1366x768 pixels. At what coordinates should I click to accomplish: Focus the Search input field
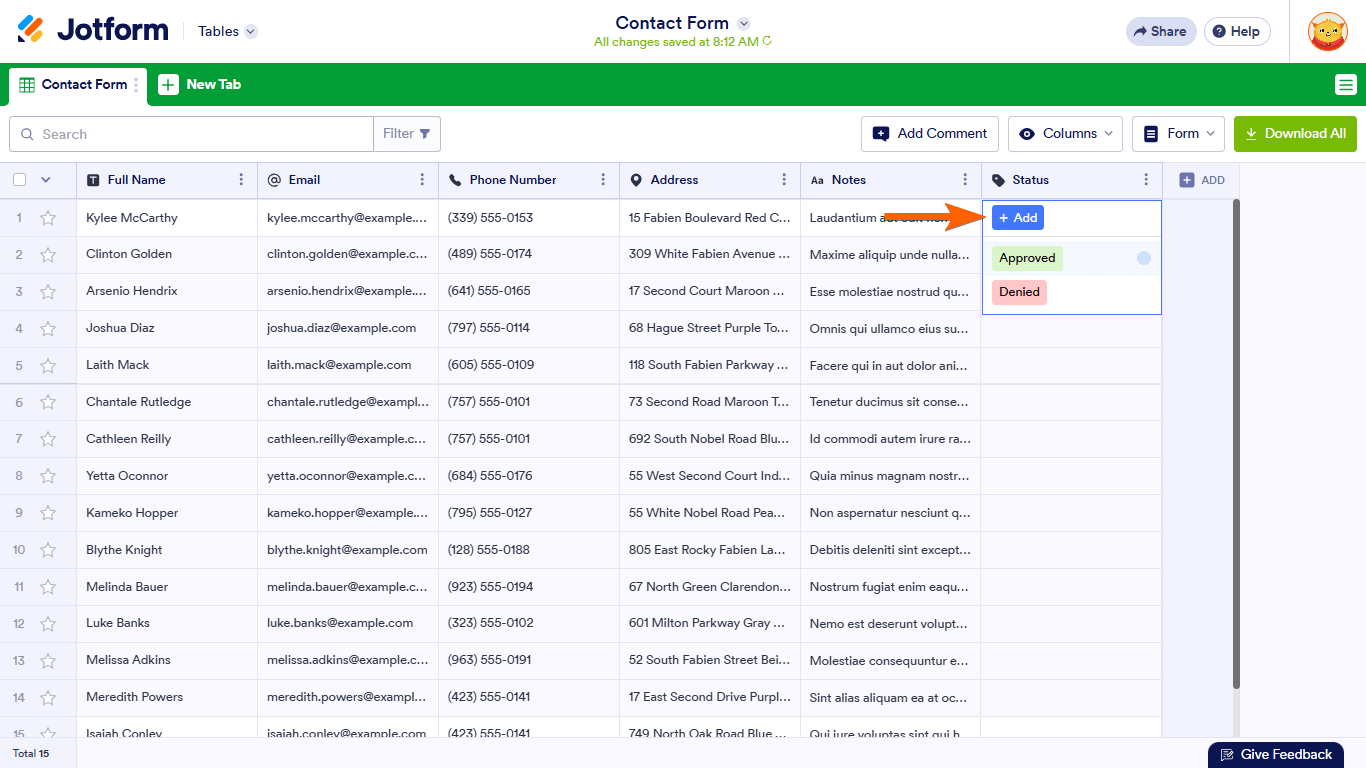pos(191,134)
